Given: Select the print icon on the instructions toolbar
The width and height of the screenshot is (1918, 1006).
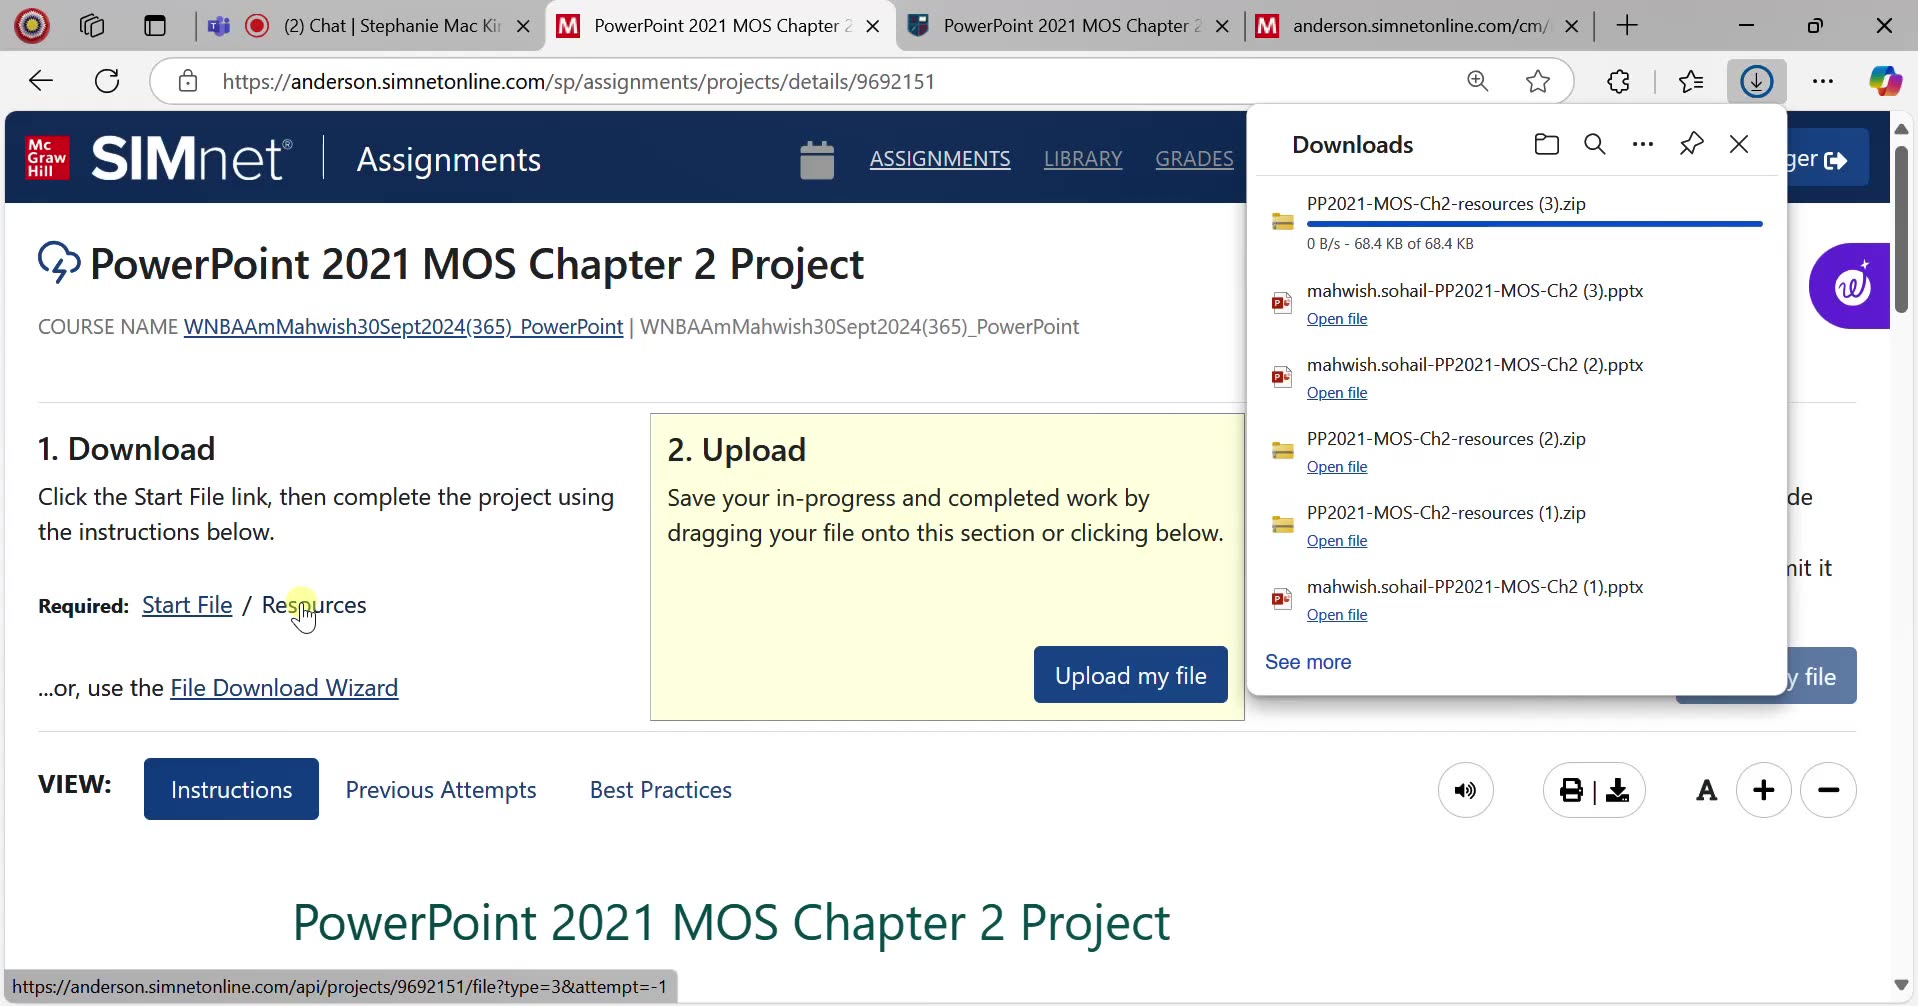Looking at the screenshot, I should (1571, 790).
